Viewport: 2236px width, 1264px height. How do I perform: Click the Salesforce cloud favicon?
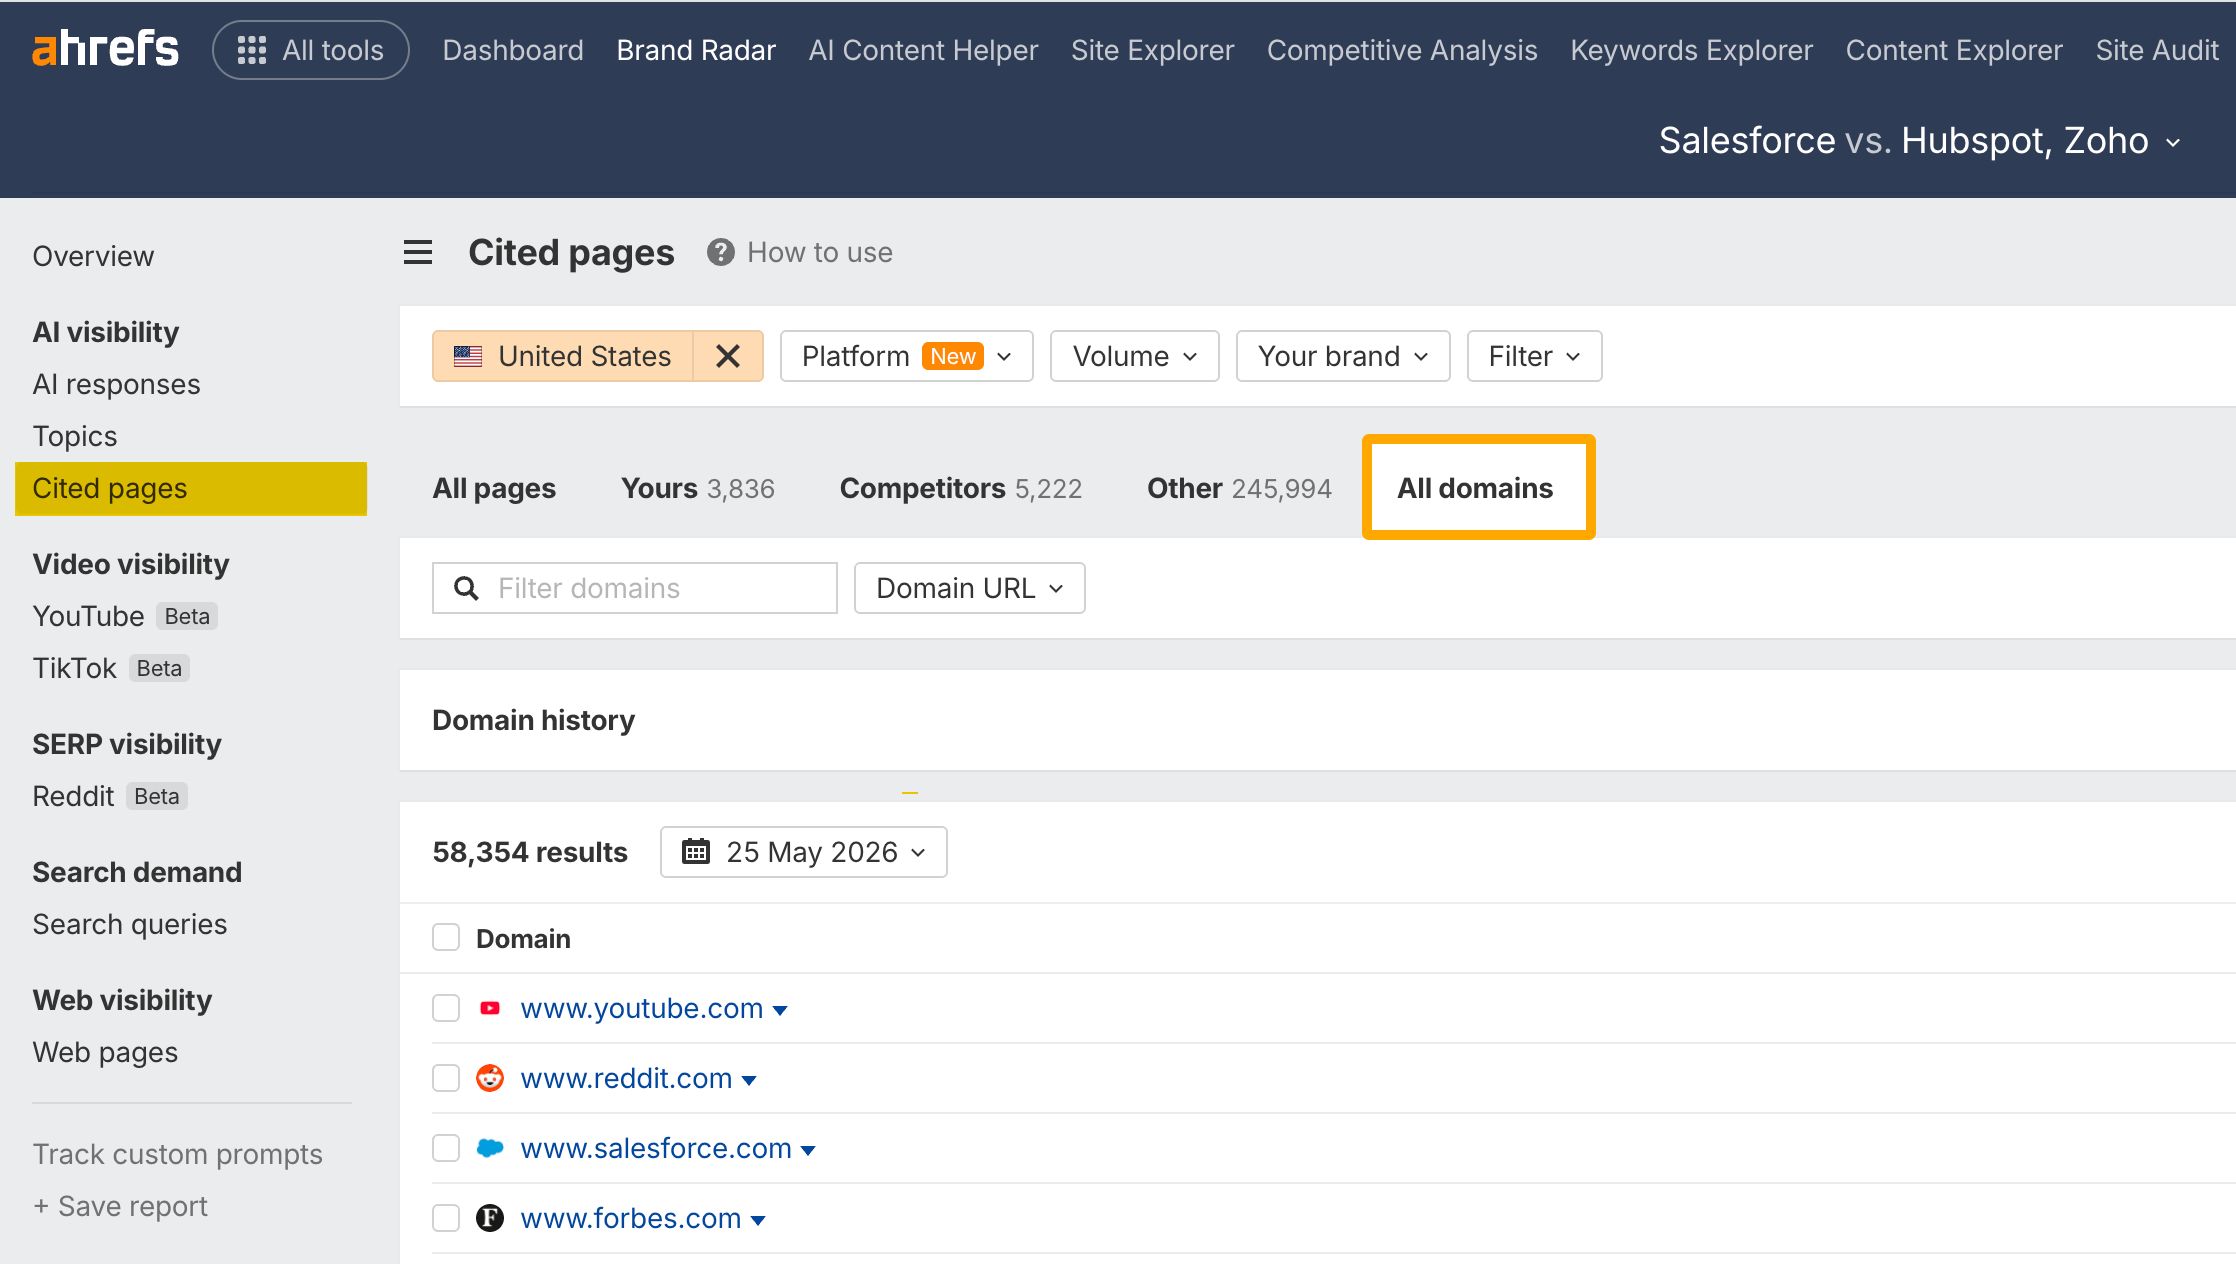[x=490, y=1148]
